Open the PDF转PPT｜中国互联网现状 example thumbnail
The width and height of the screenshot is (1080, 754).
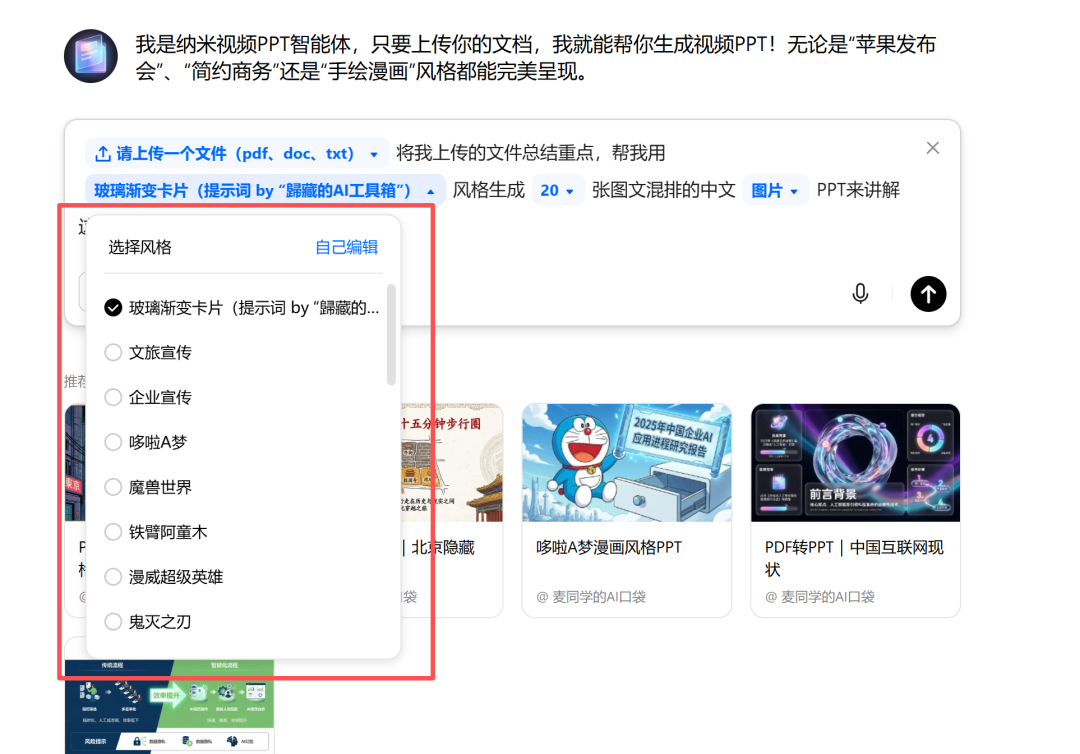[x=855, y=462]
